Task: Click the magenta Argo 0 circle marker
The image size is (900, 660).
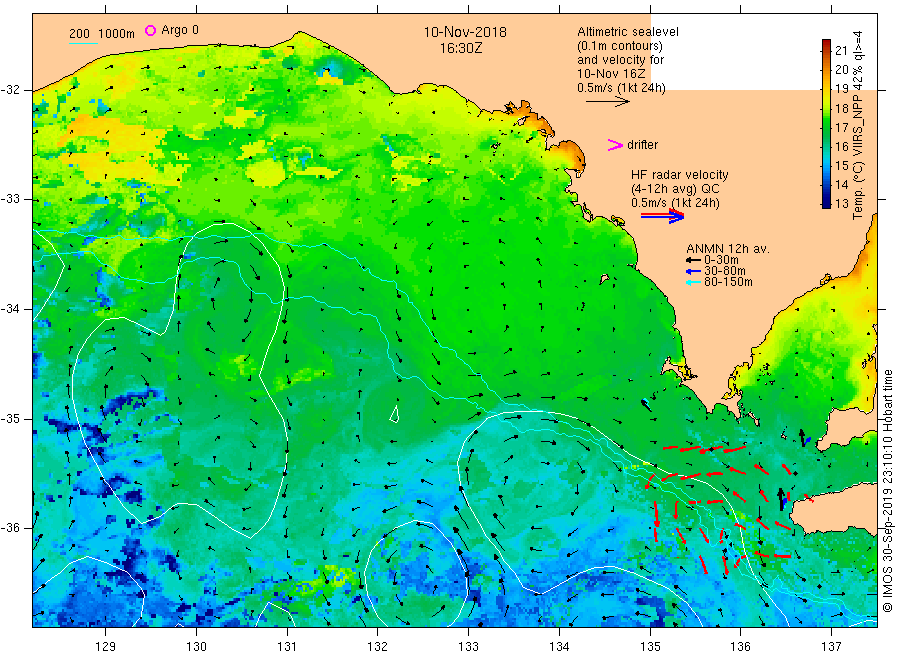Action: pos(150,30)
